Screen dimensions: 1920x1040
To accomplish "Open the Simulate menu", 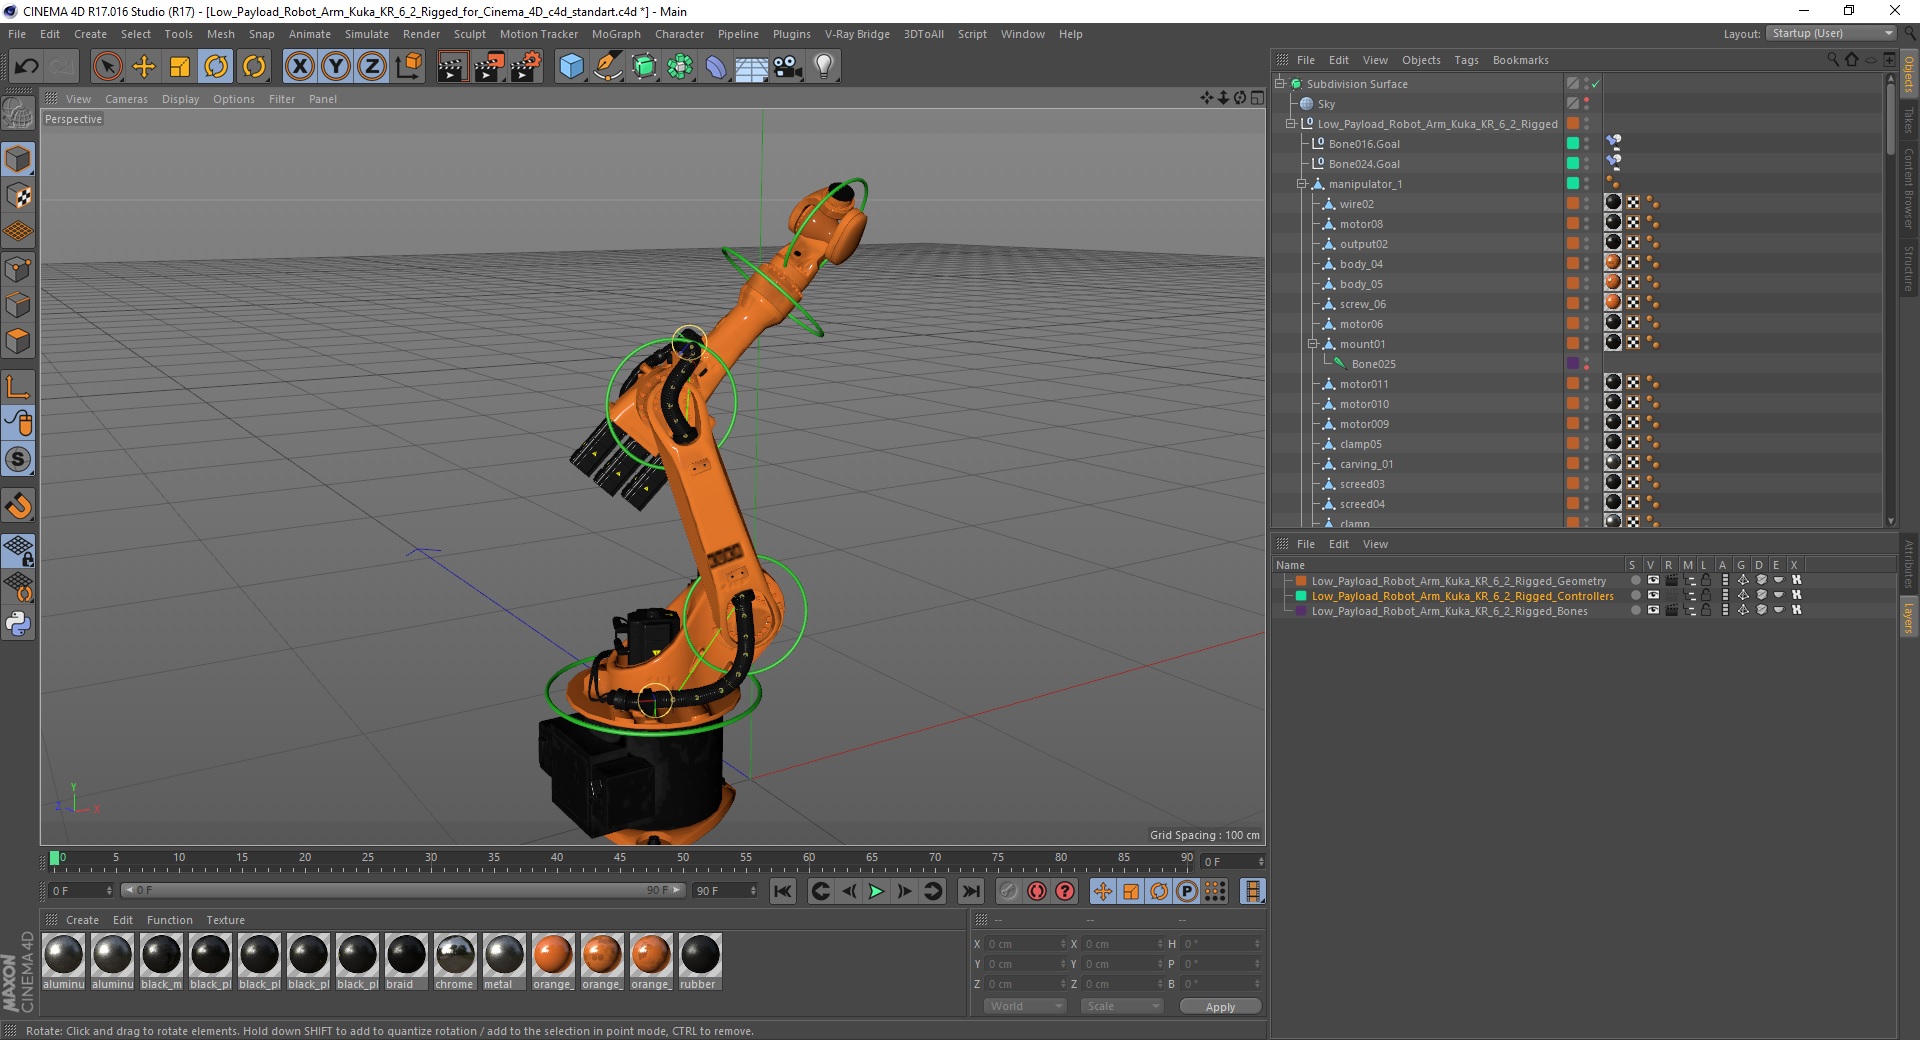I will pyautogui.click(x=367, y=34).
